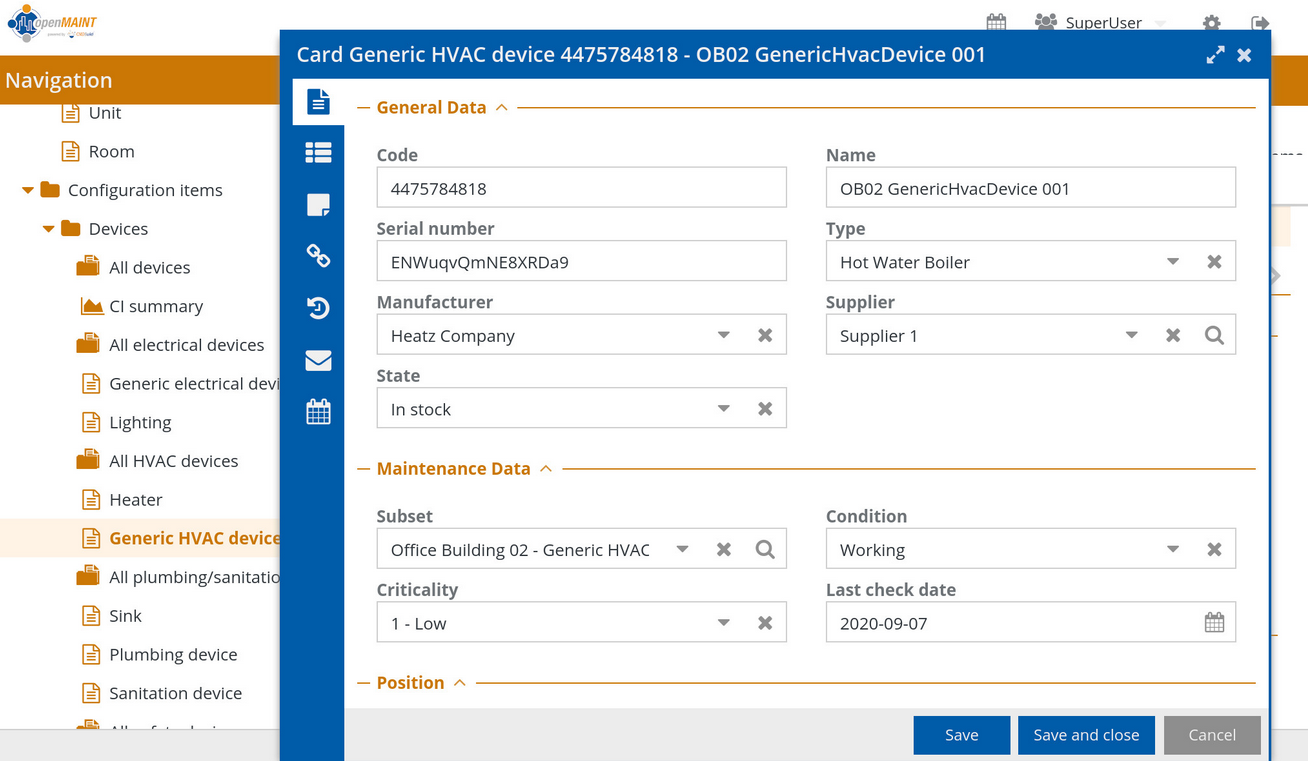The width and height of the screenshot is (1308, 761).
Task: Search subsets with magnifier icon
Action: coord(765,549)
